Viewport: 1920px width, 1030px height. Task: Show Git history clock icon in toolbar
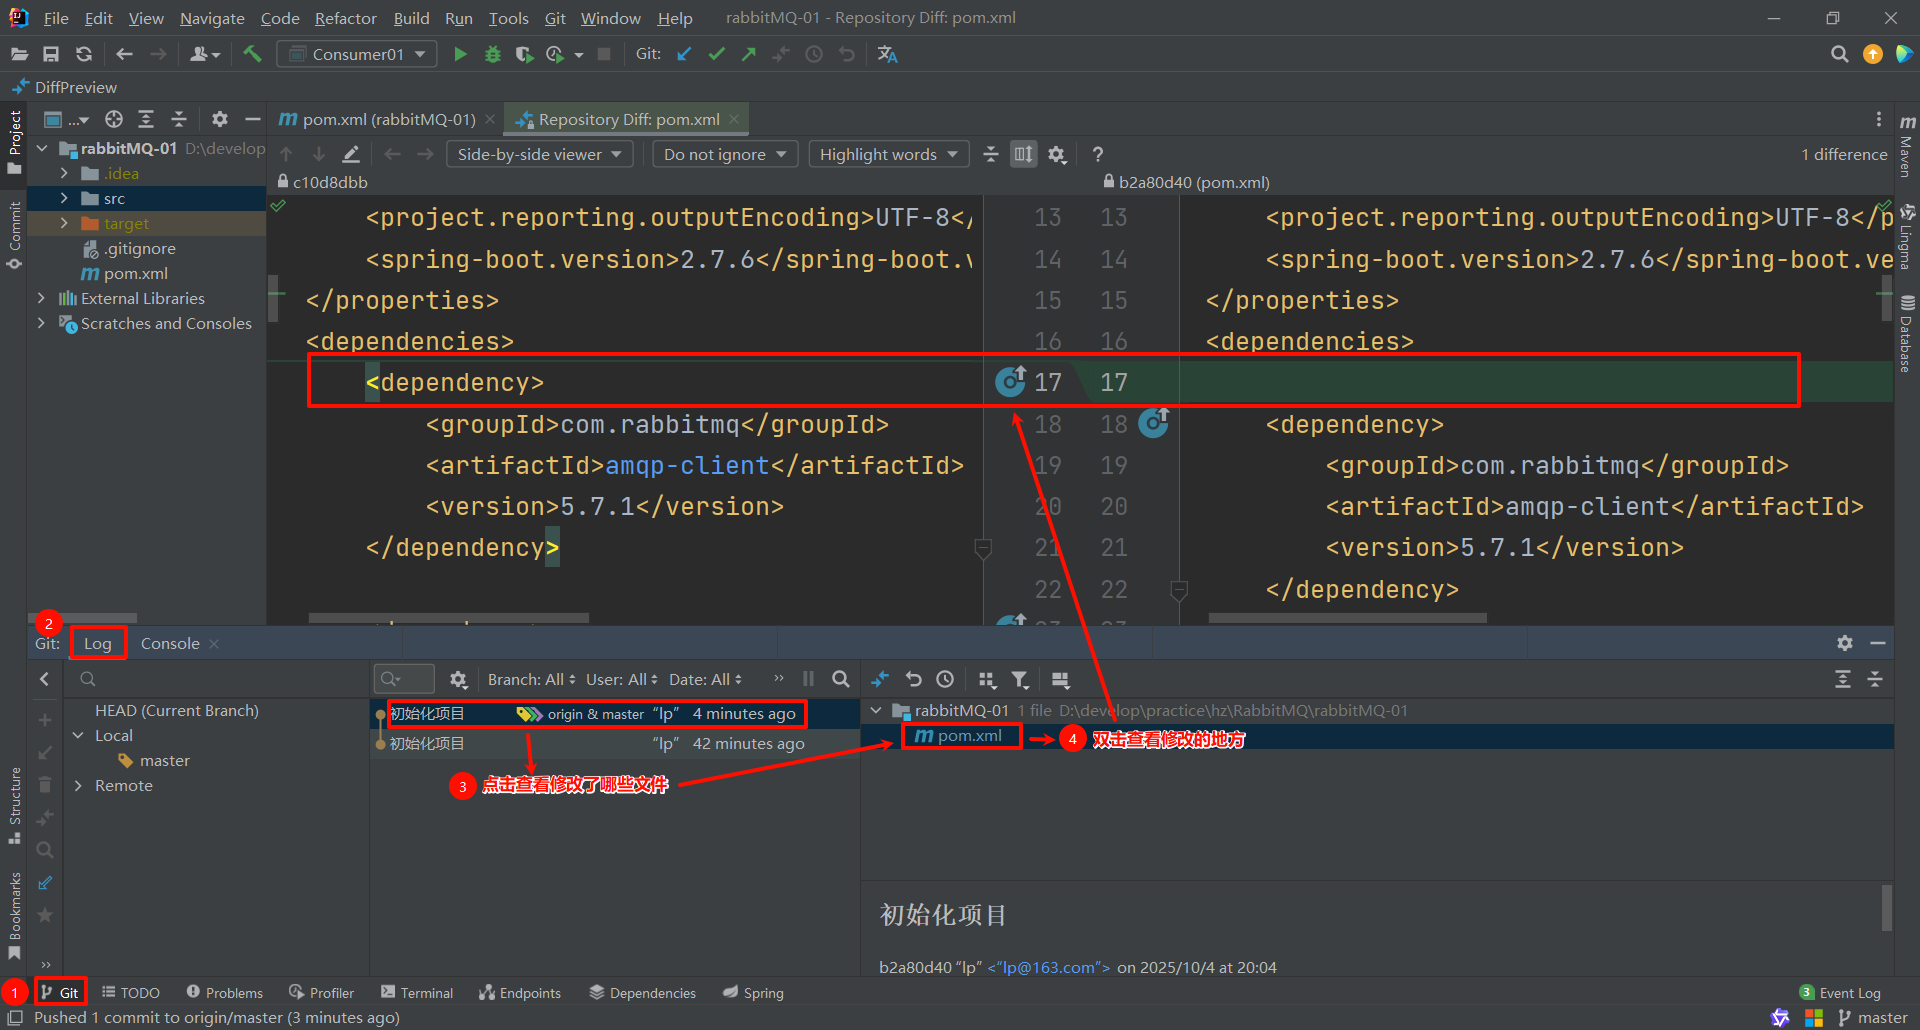click(814, 54)
